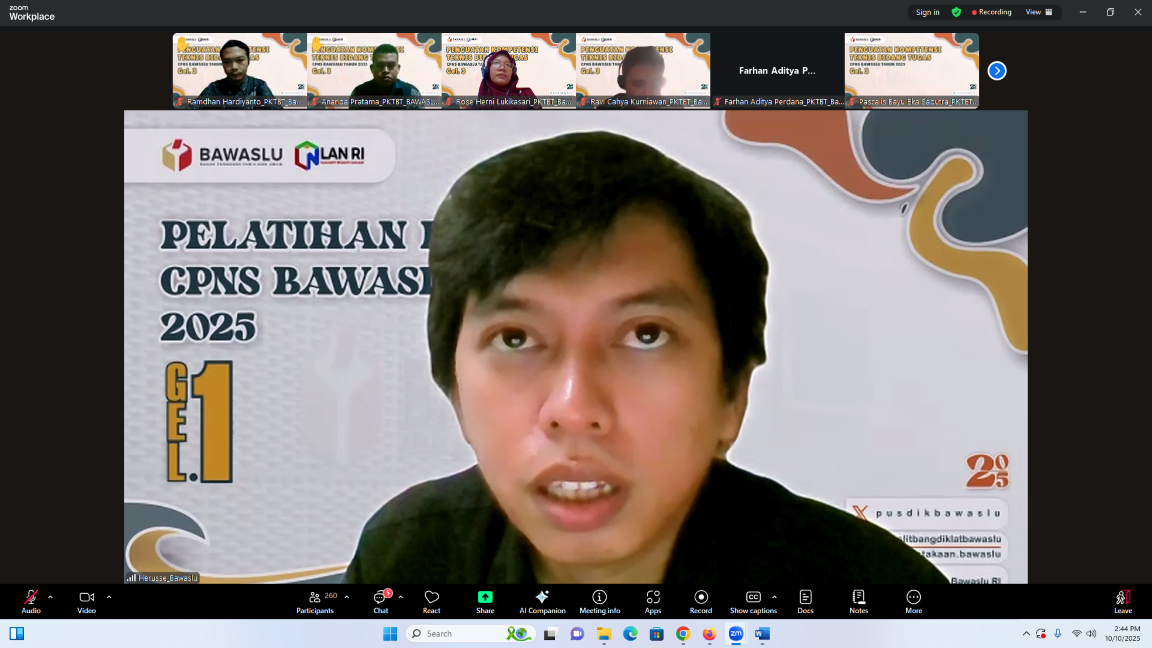Click the Sign in button
This screenshot has width=1152, height=648.
(927, 12)
